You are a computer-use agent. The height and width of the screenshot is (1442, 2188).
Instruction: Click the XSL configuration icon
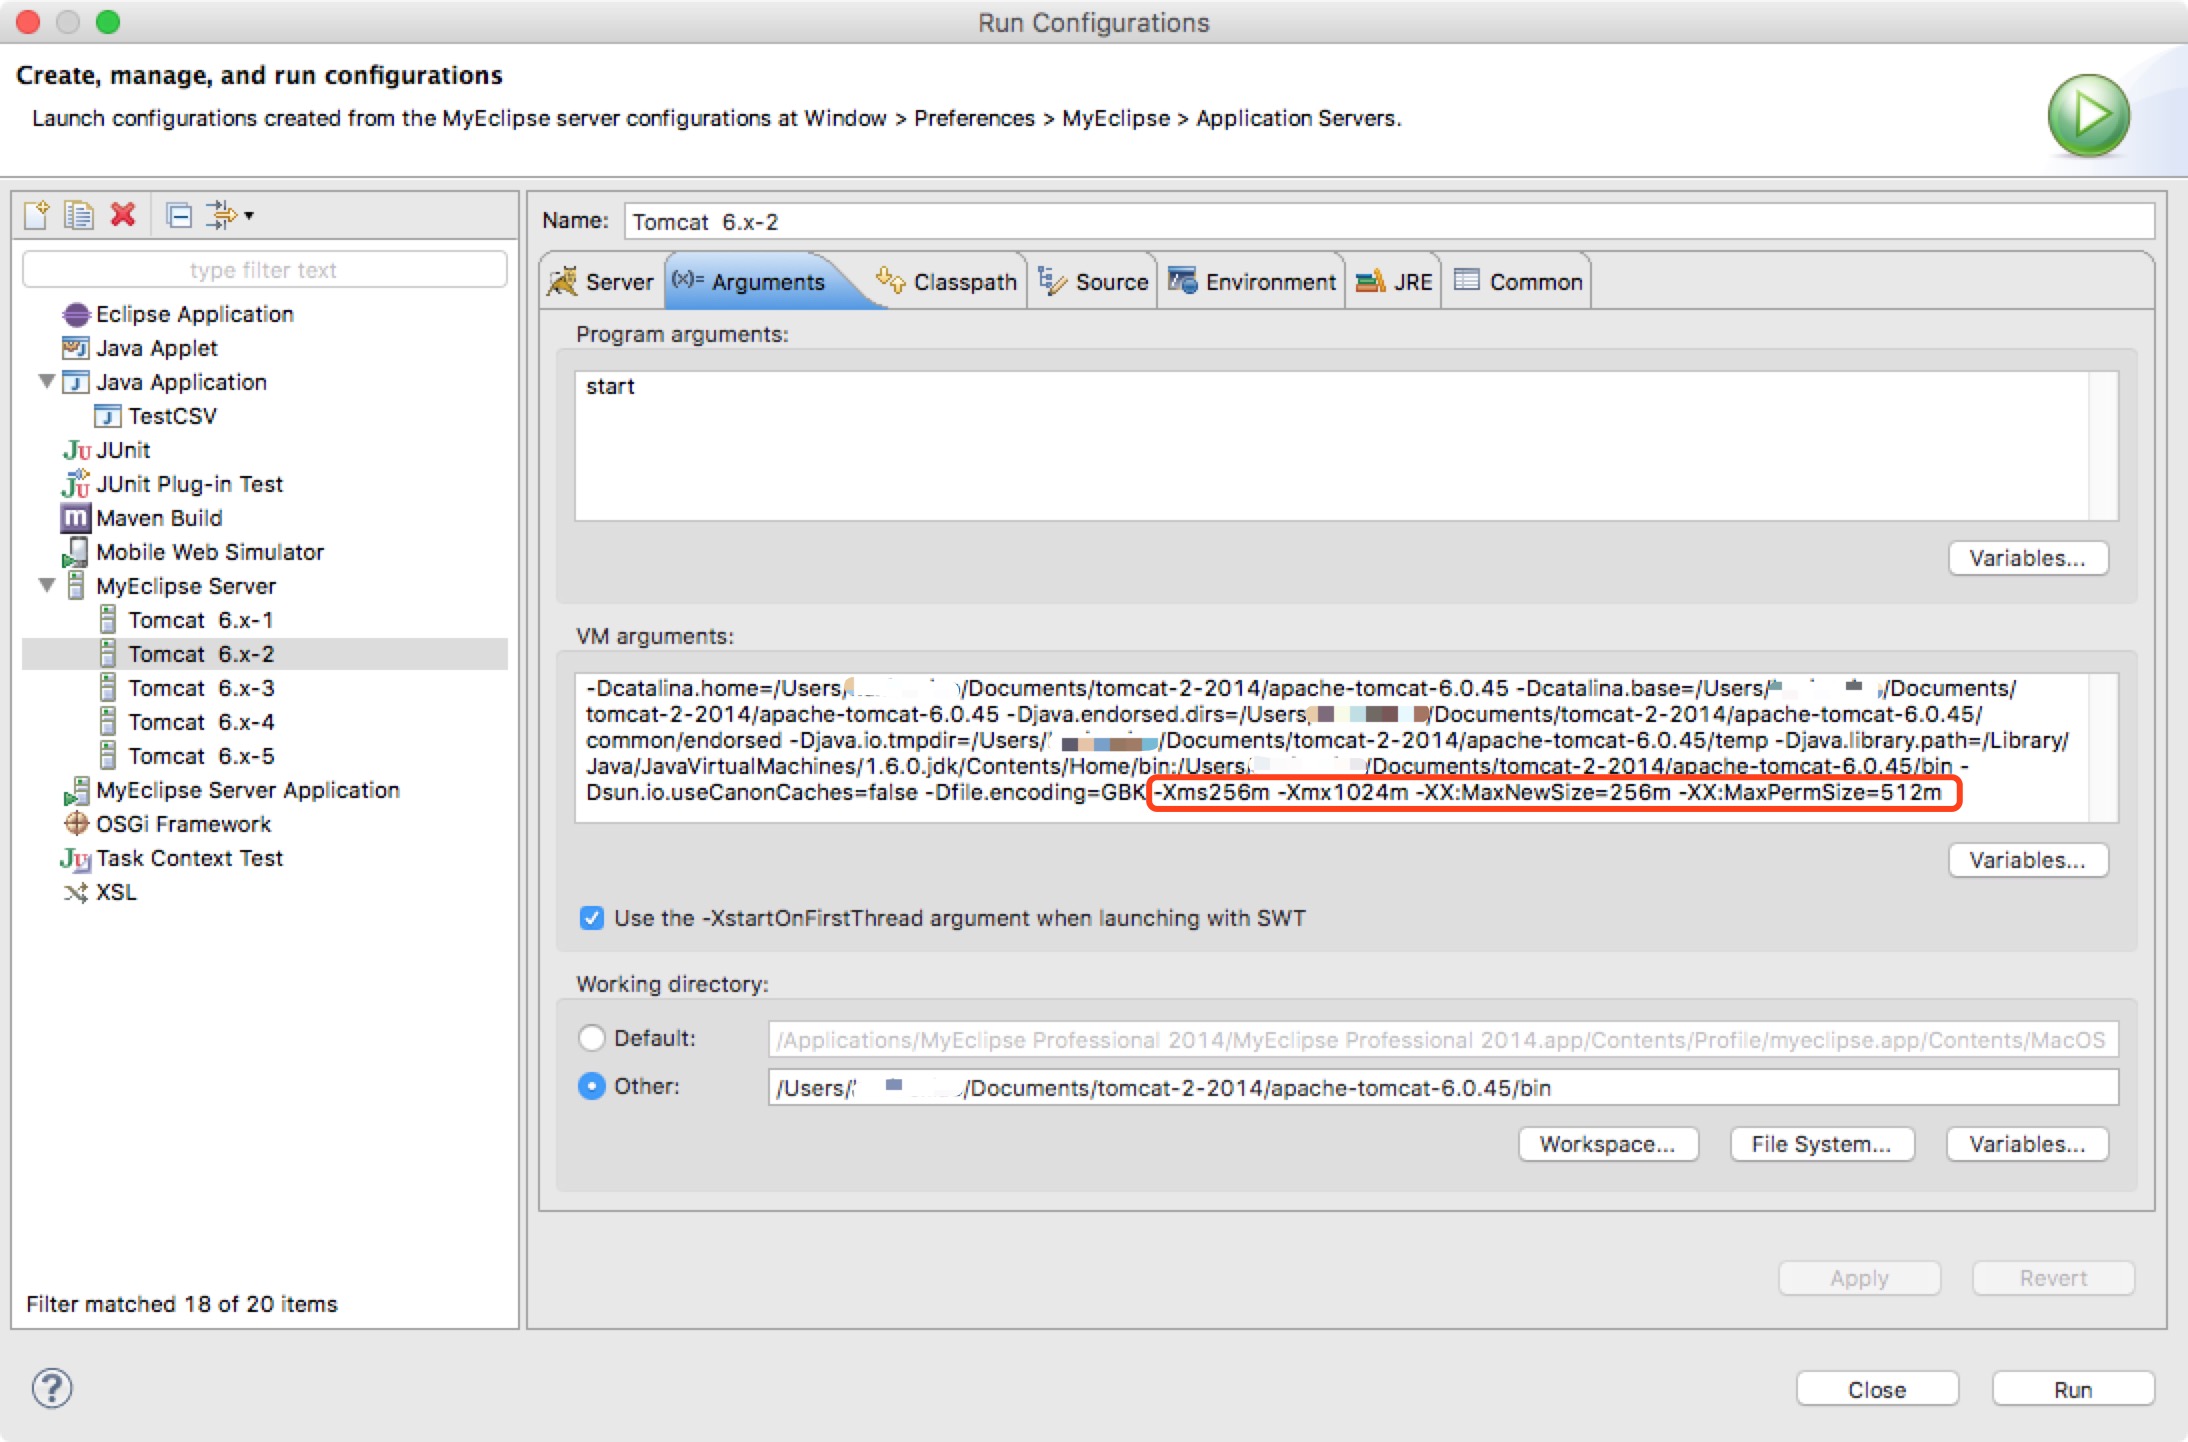(76, 892)
